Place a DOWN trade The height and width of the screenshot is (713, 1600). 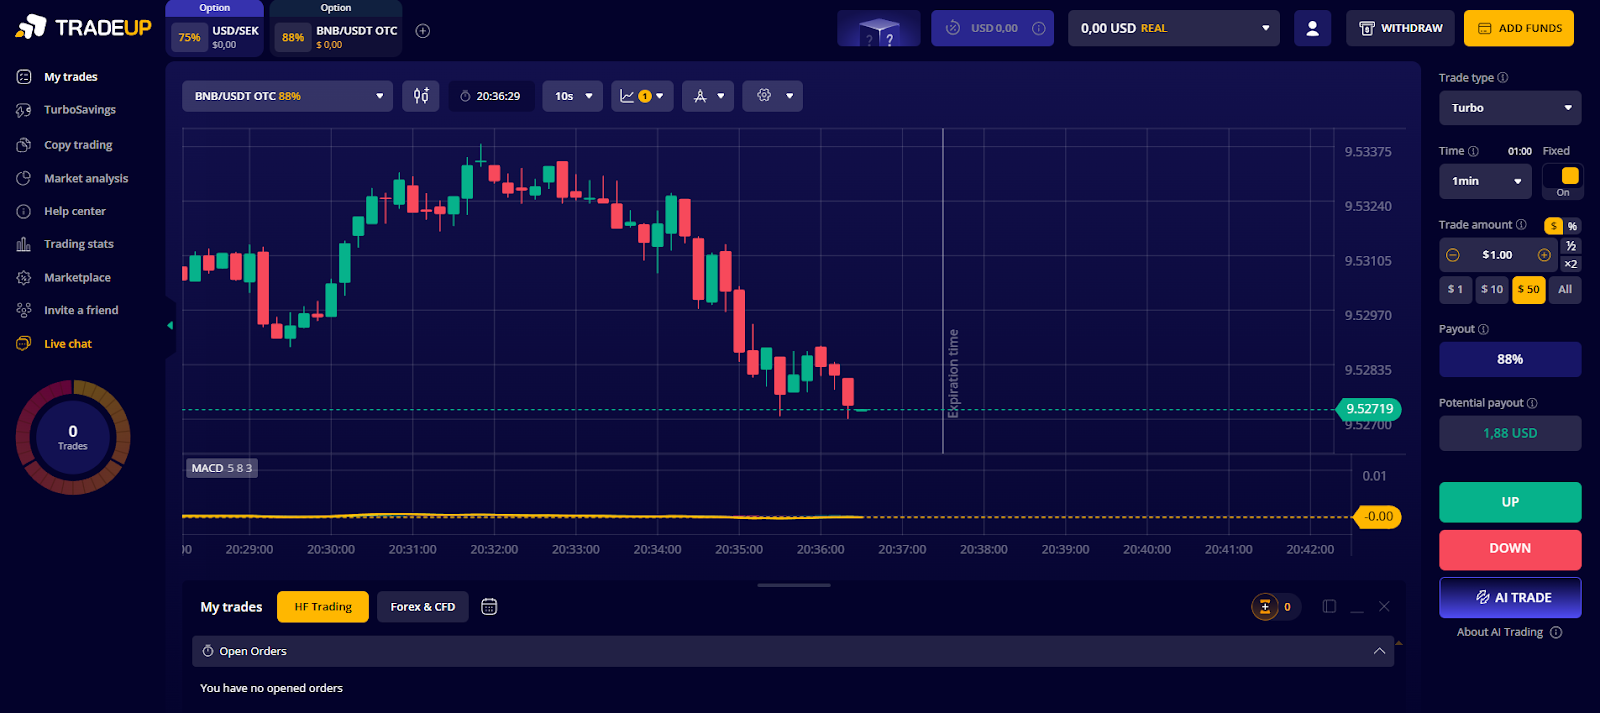pos(1510,549)
